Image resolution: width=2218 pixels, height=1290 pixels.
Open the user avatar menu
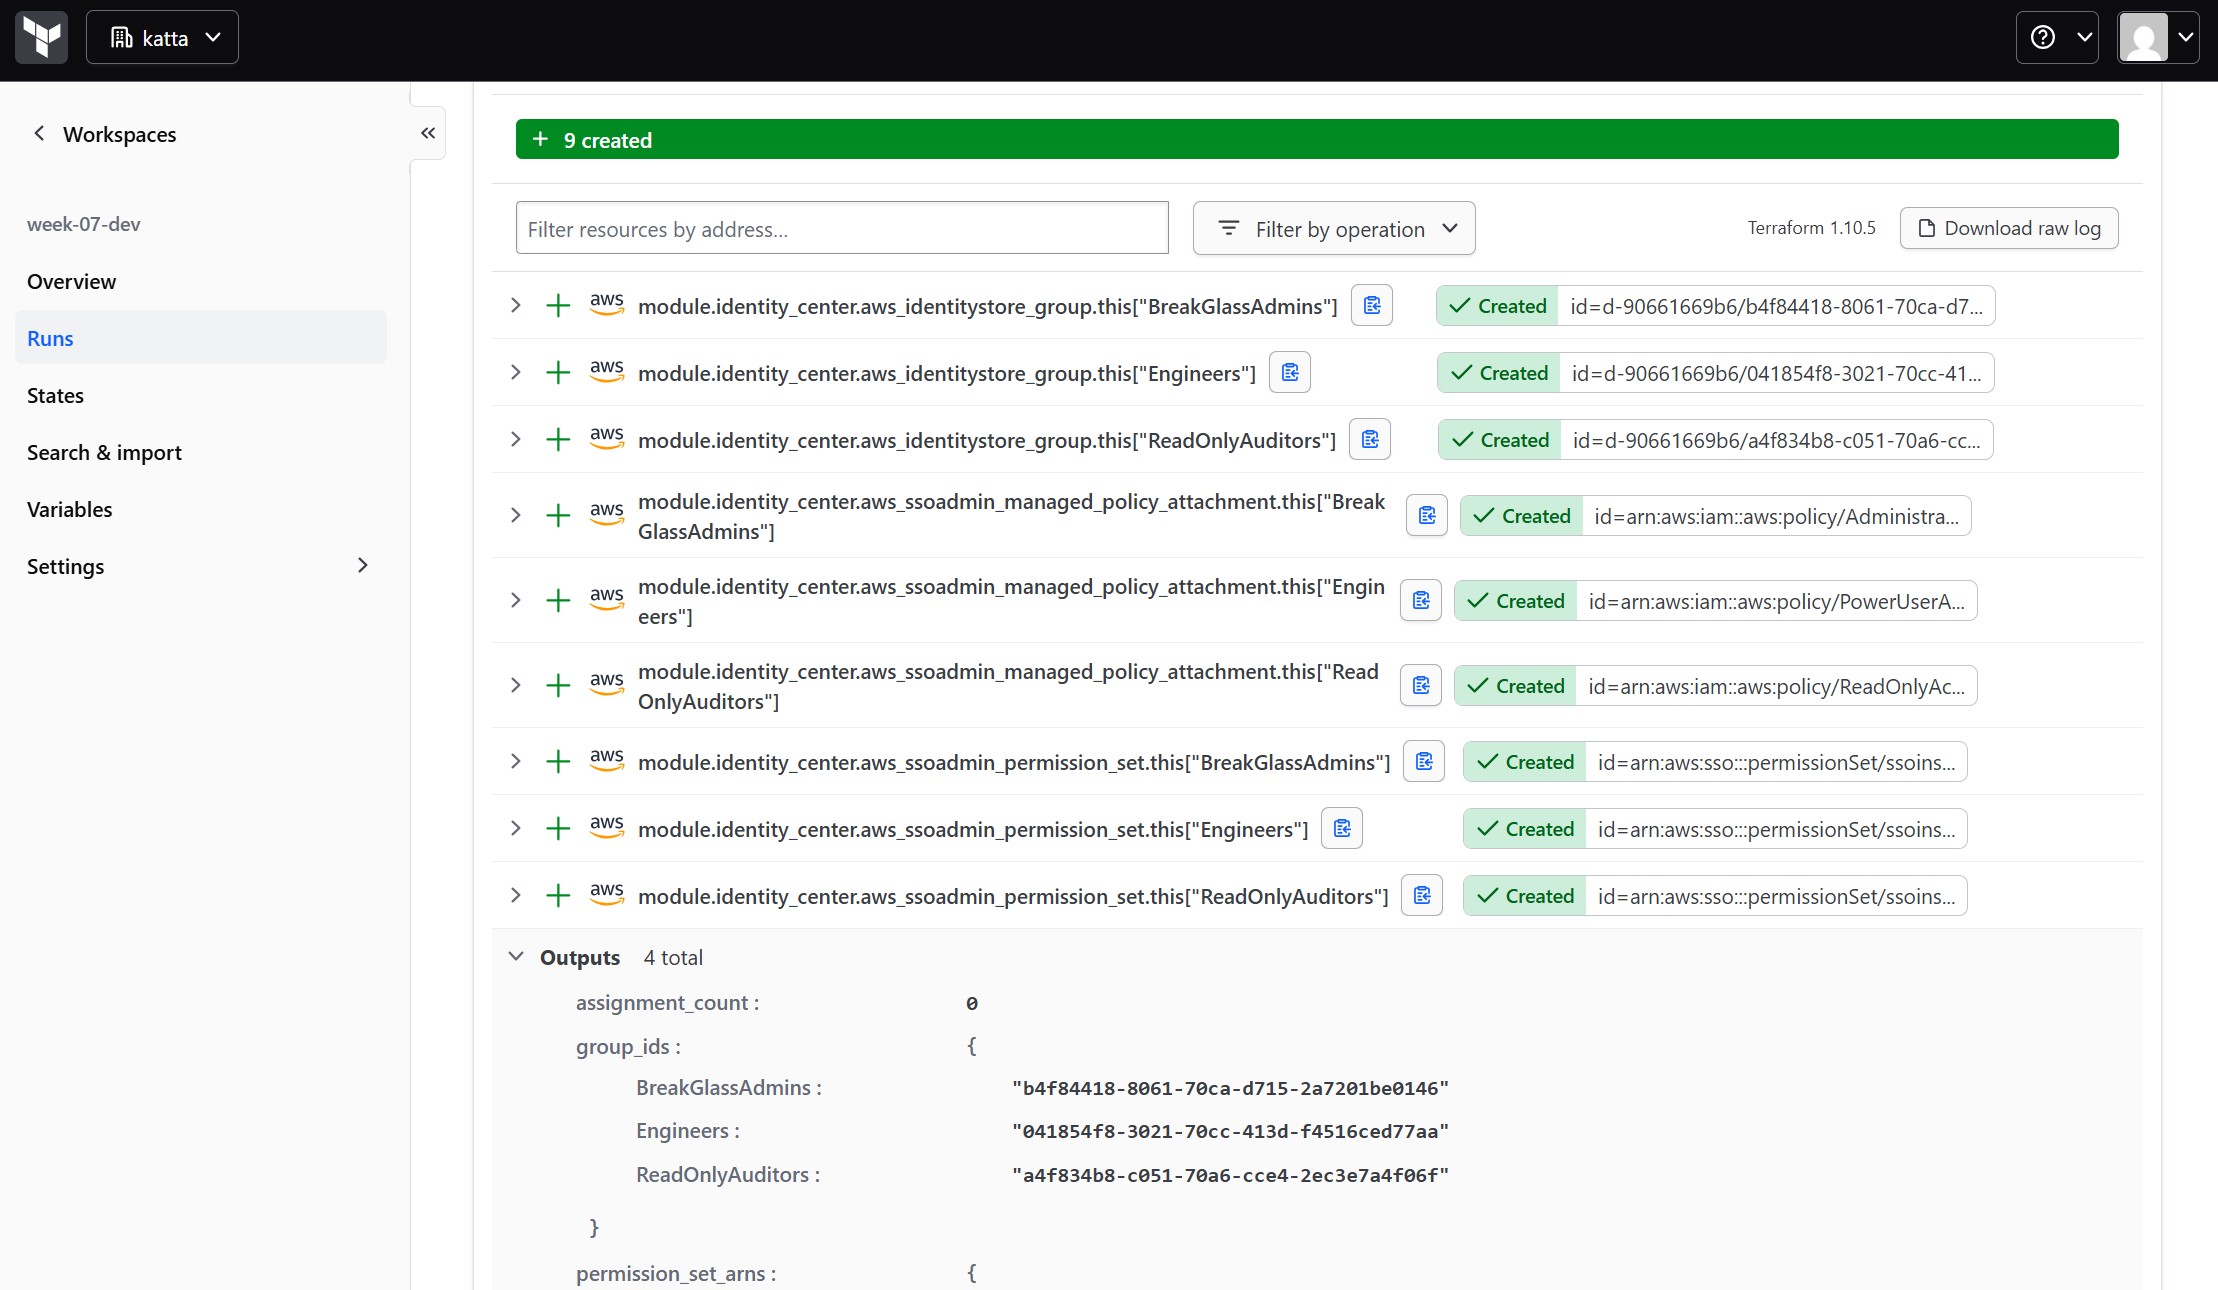click(x=2158, y=37)
